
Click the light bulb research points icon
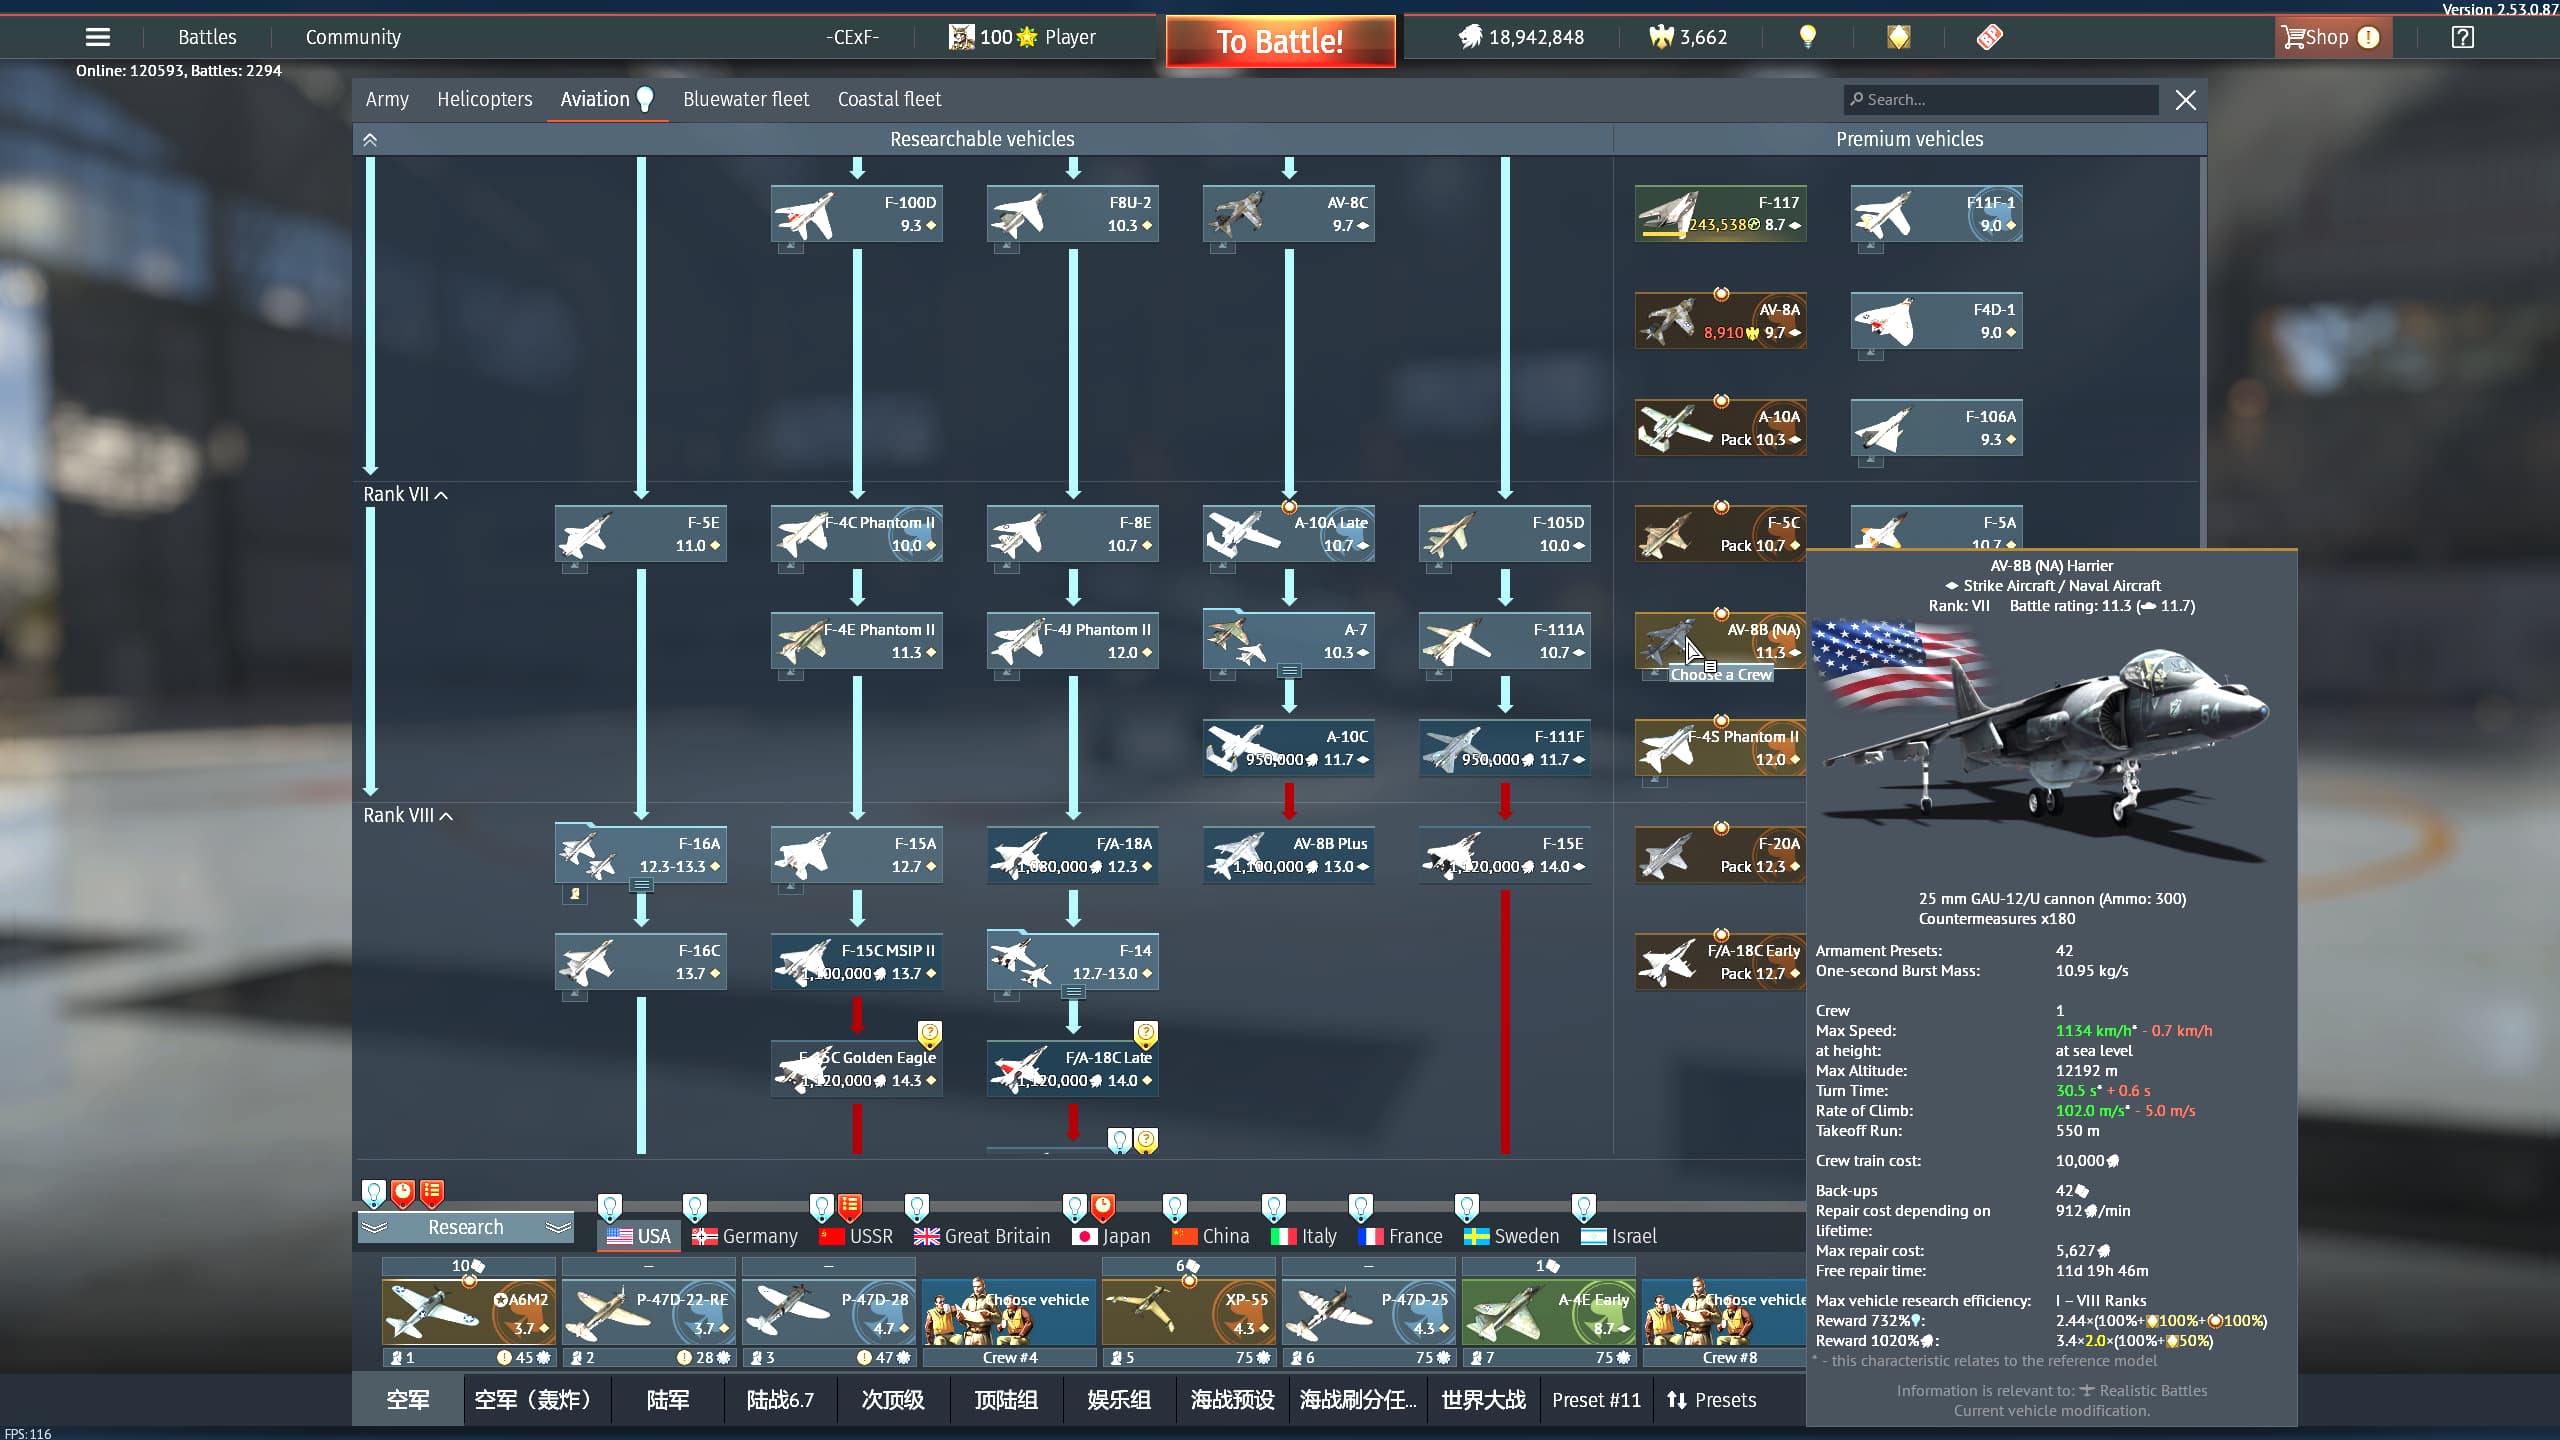point(1807,37)
